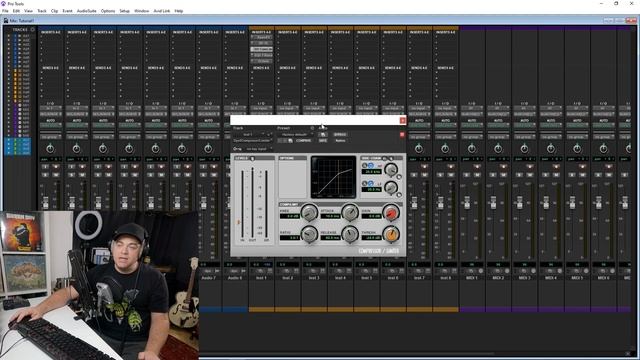Image resolution: width=640 pixels, height=360 pixels.
Task: Click the COMPARE button in the plug-in
Action: tap(303, 141)
